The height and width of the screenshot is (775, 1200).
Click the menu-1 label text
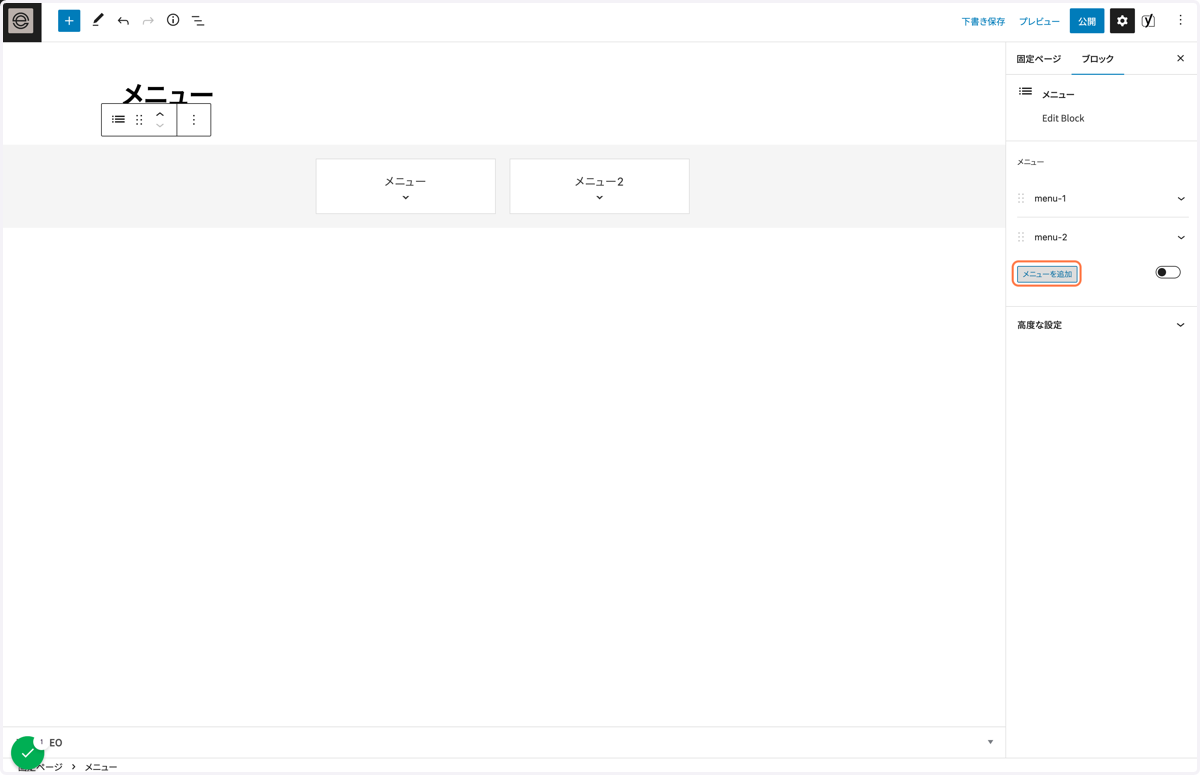(1050, 198)
